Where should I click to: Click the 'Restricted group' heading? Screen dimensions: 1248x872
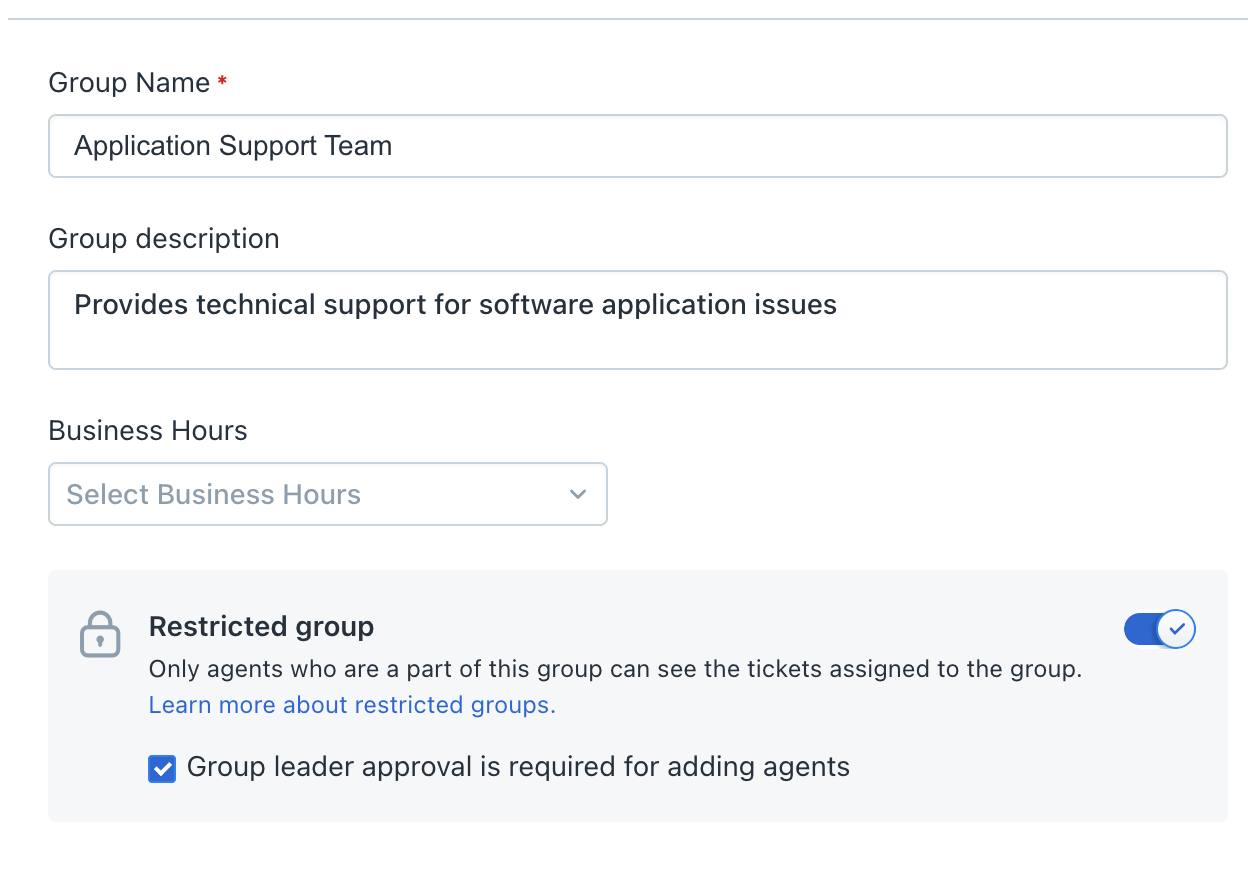[261, 627]
